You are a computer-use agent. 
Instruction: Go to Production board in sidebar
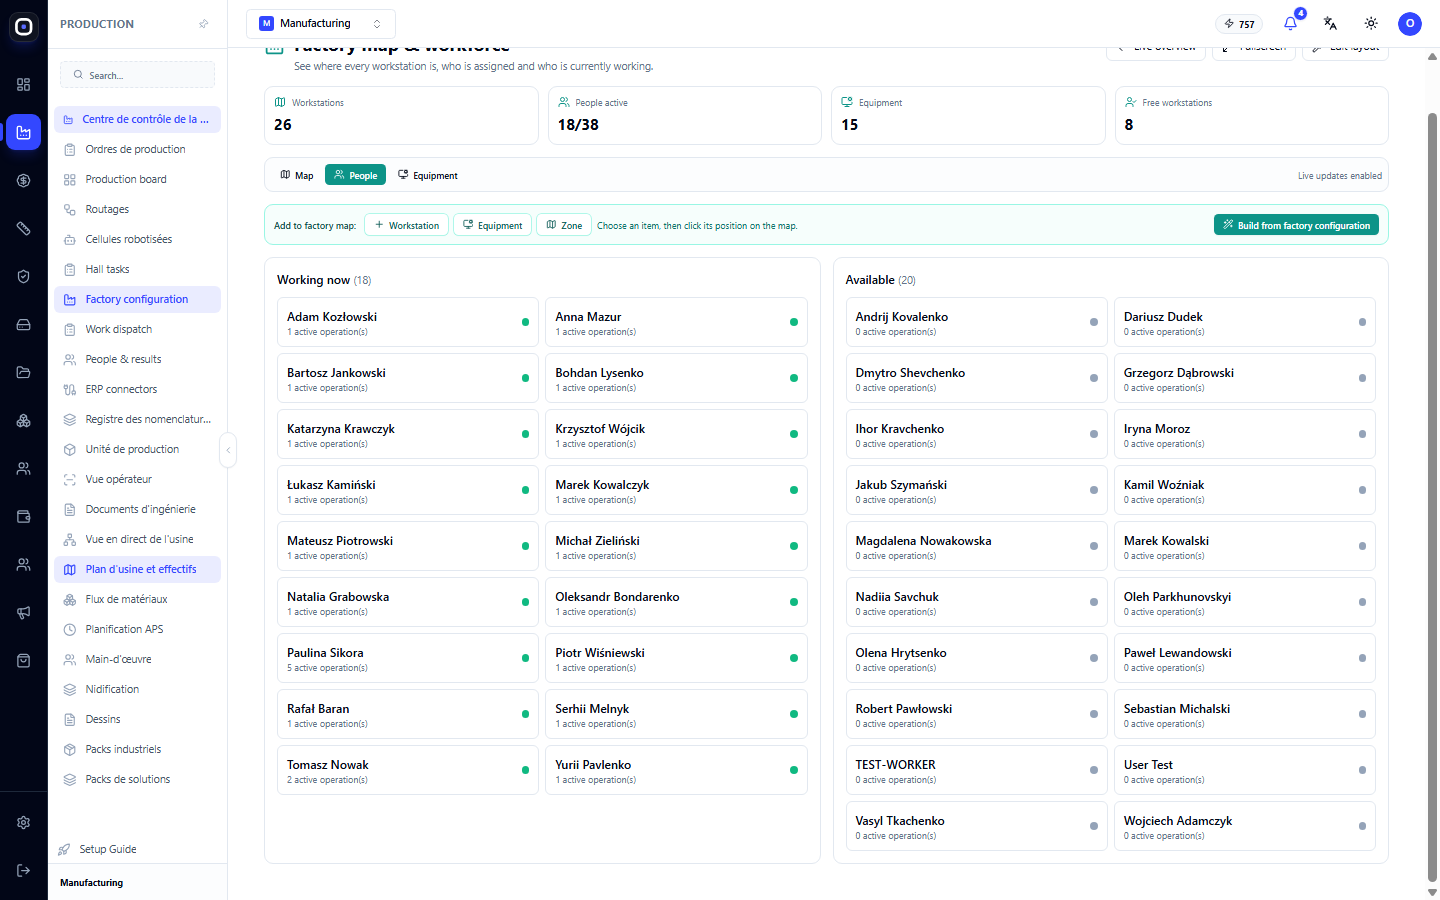tap(138, 179)
